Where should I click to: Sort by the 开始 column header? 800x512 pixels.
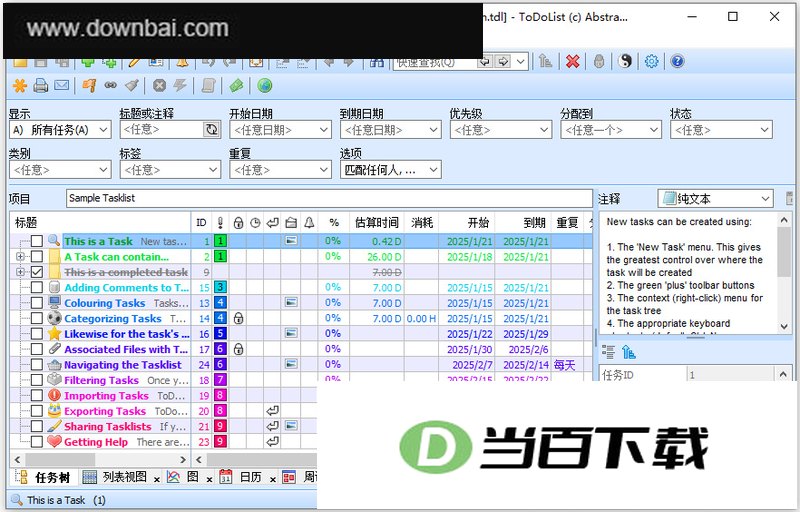(466, 222)
